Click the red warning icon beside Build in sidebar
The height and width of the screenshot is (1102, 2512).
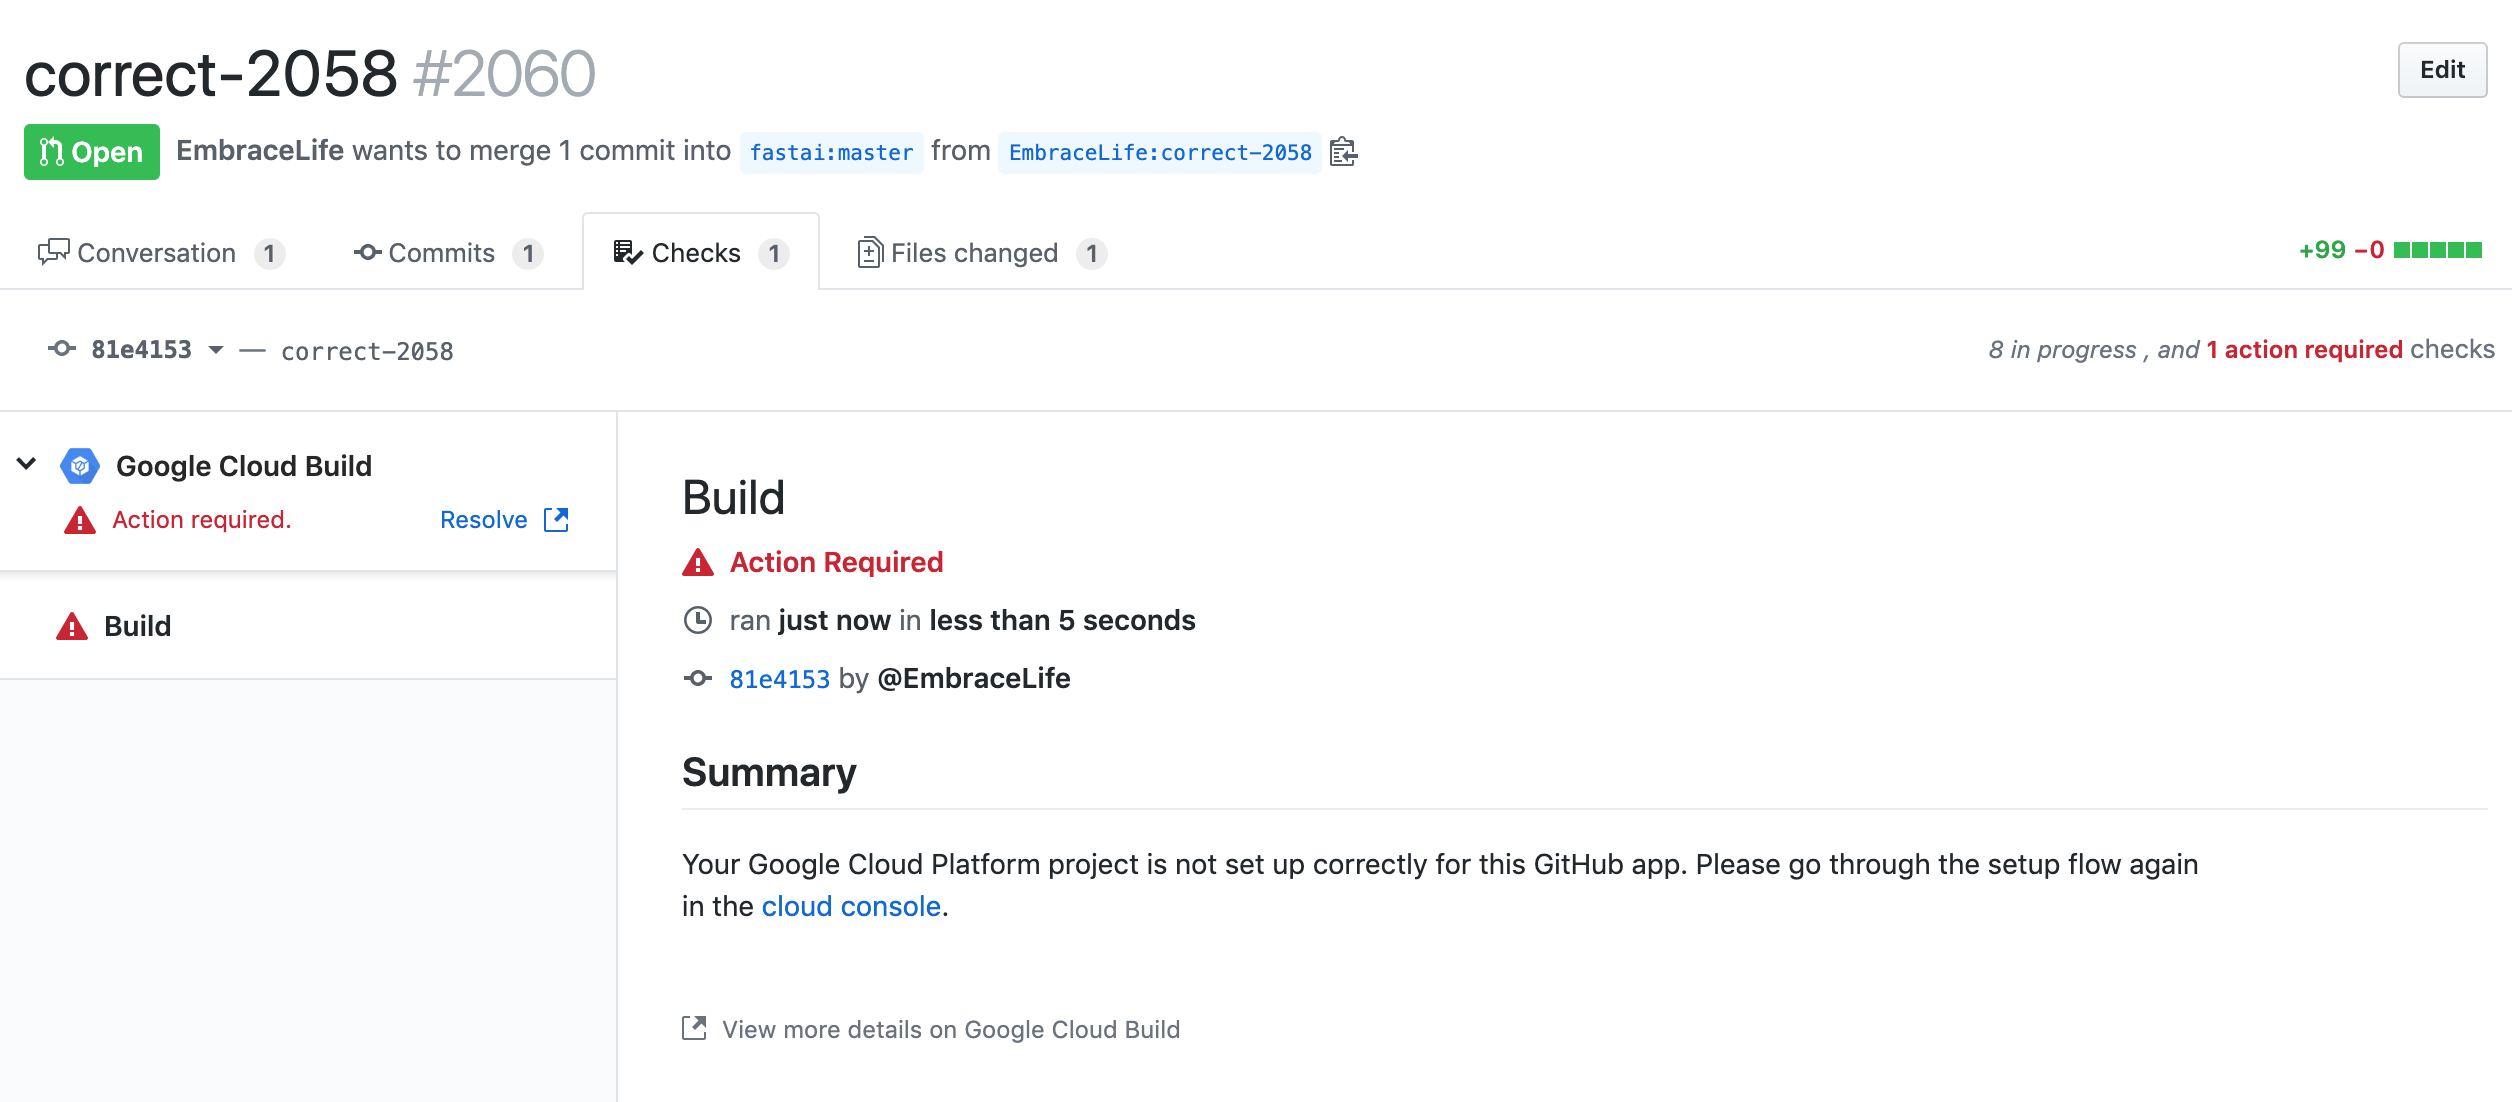click(72, 627)
